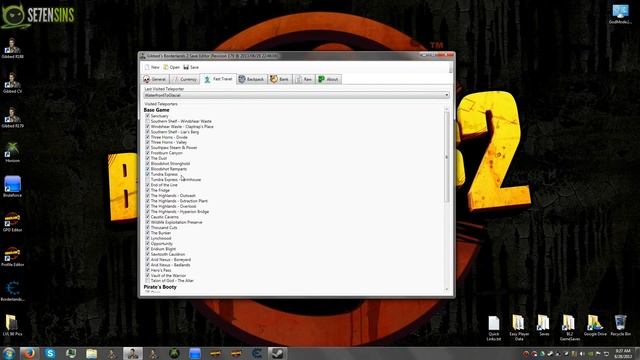
Task: Uncheck Hero's Pass teleporter
Action: coord(148,270)
